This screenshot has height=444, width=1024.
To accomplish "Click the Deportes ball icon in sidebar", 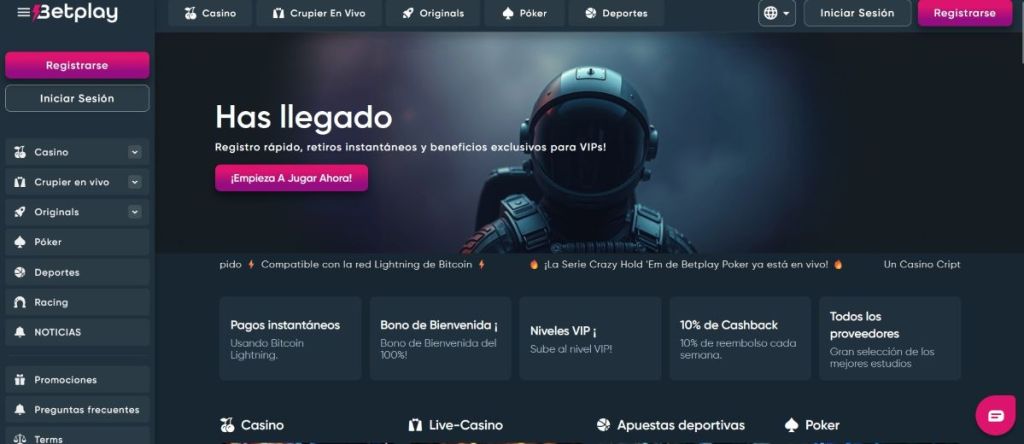I will tap(20, 272).
